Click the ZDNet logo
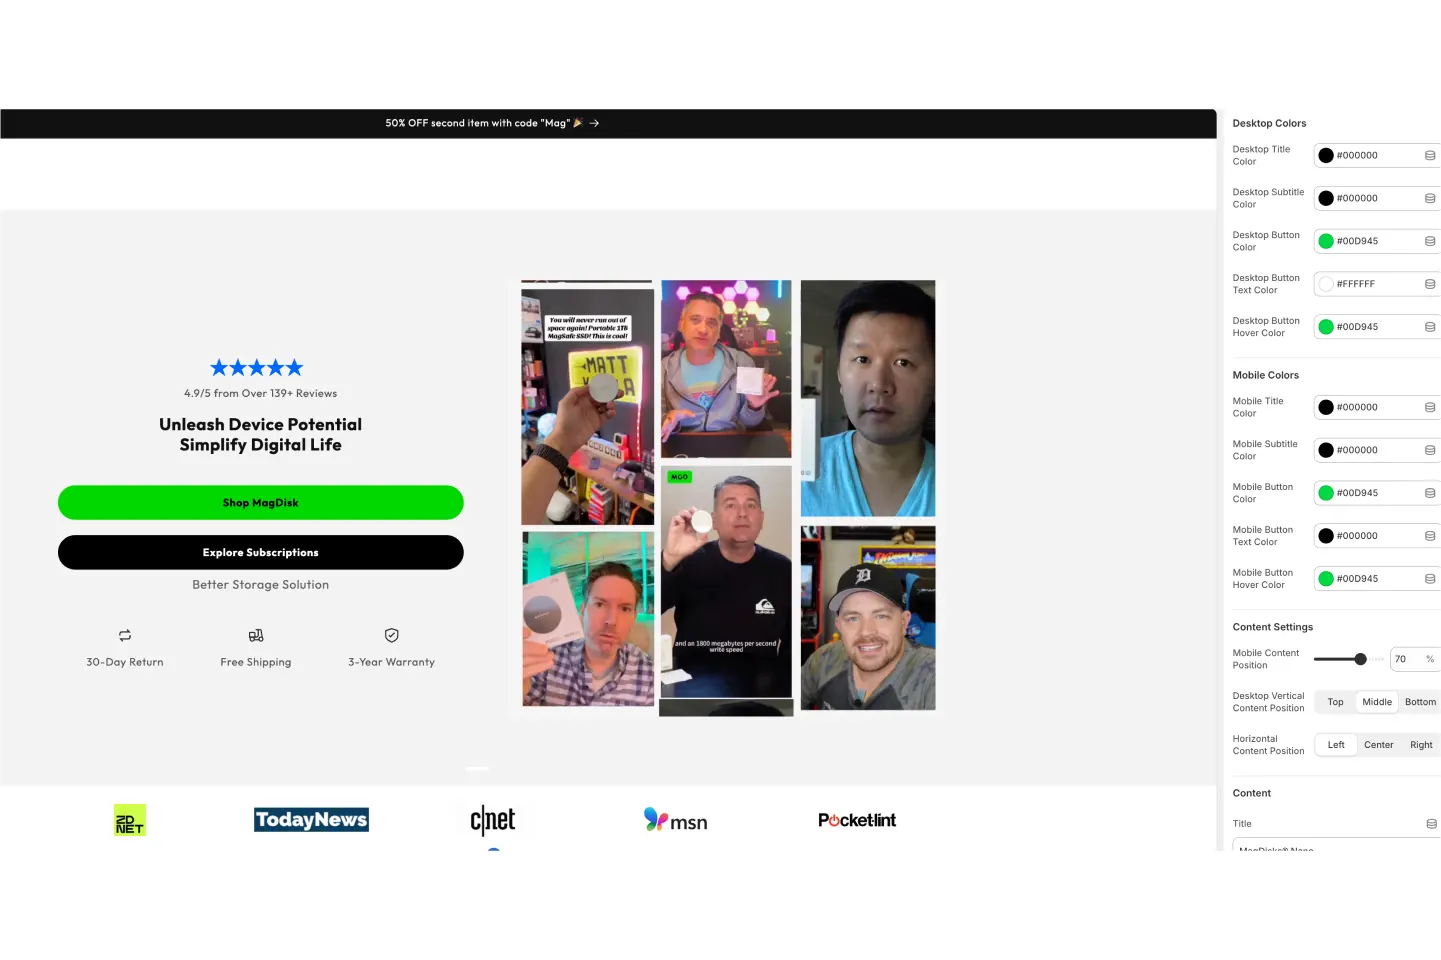1441x960 pixels. click(130, 820)
